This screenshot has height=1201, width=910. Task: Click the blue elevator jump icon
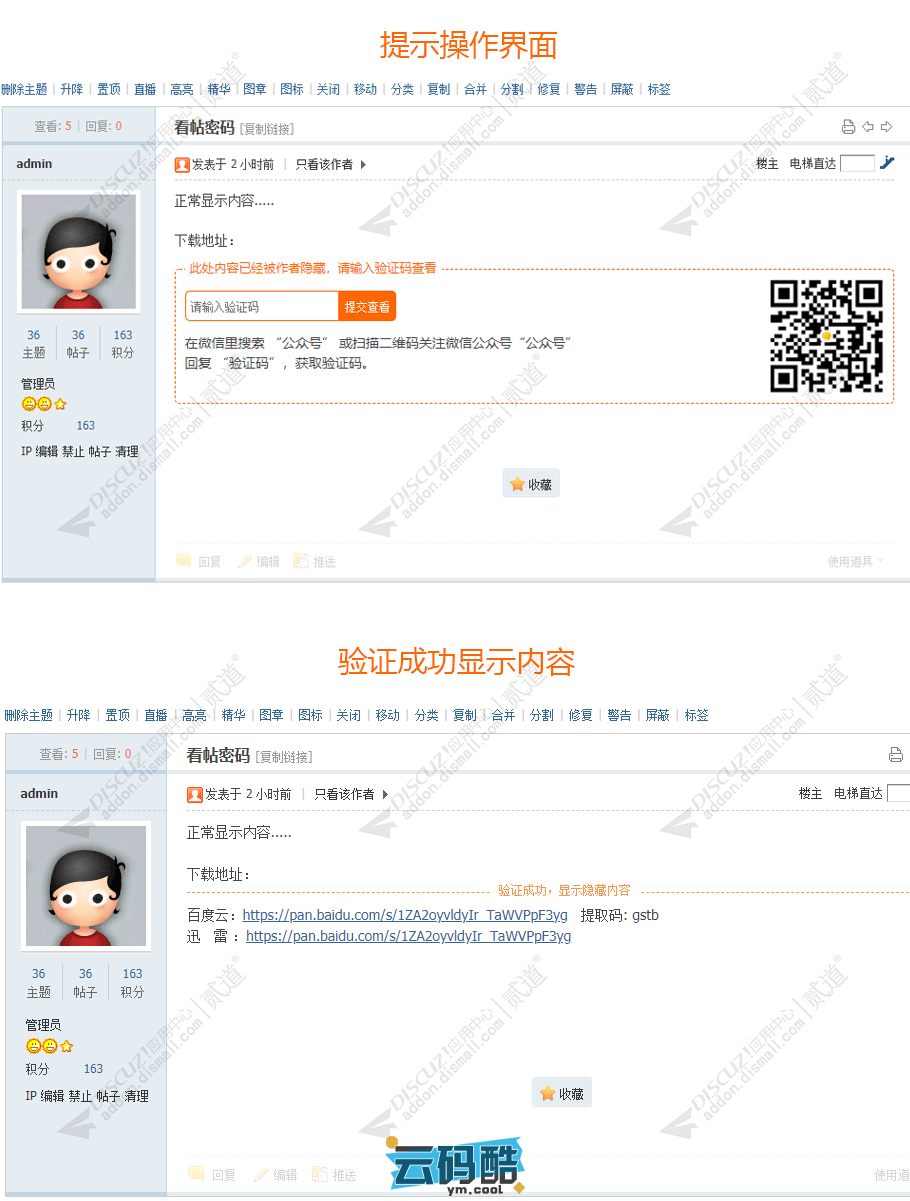tap(887, 163)
